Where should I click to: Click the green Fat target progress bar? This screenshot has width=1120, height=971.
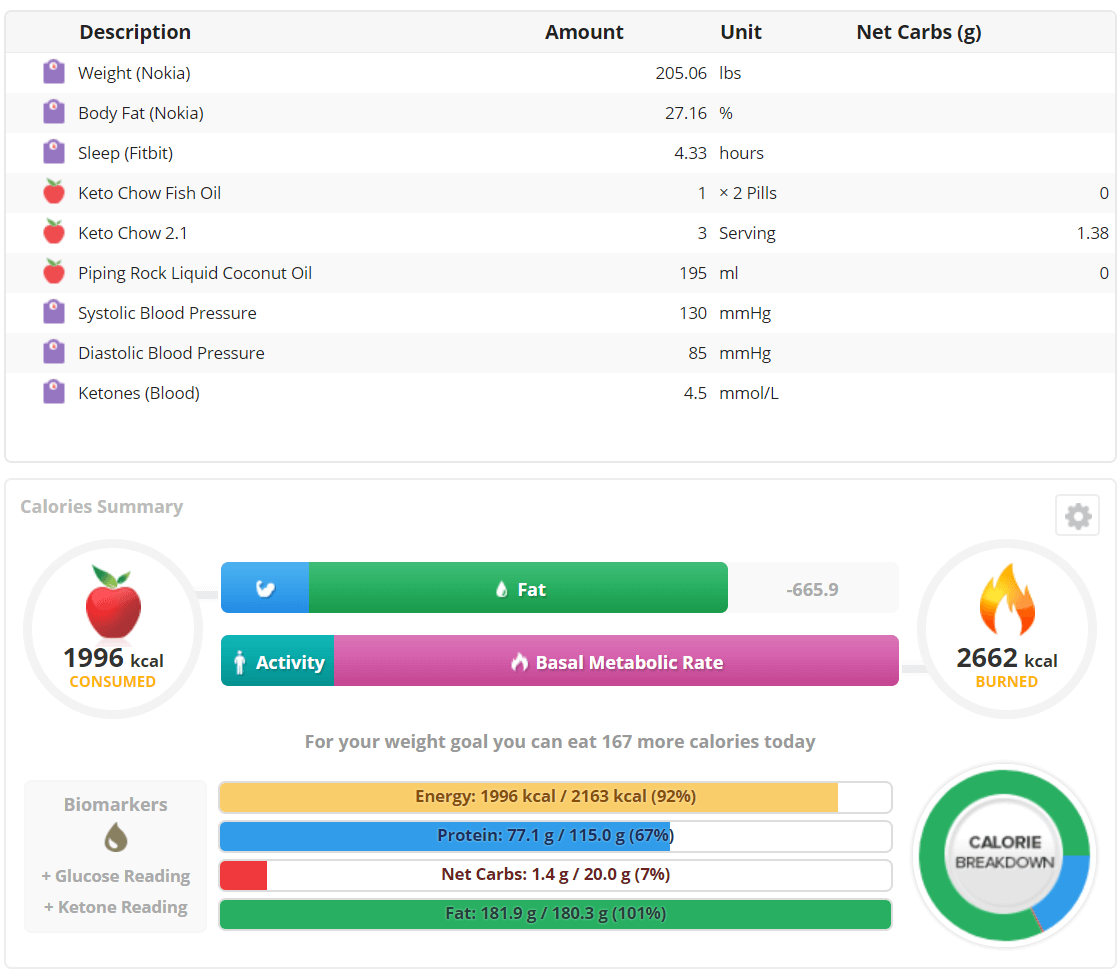point(556,914)
